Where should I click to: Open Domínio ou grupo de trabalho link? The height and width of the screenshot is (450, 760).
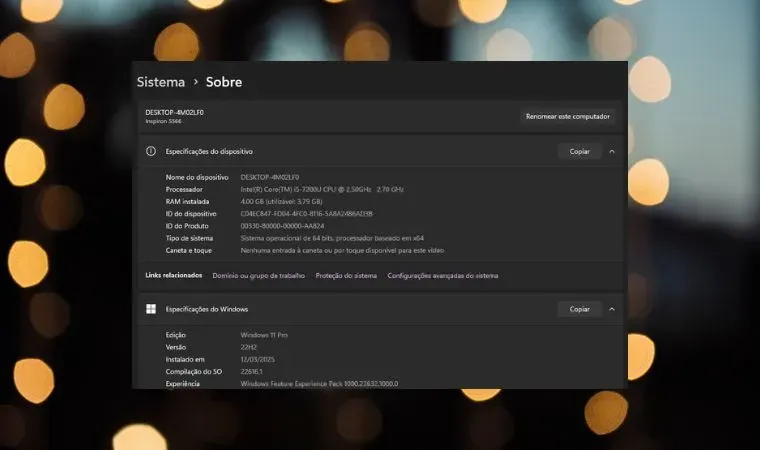point(258,275)
